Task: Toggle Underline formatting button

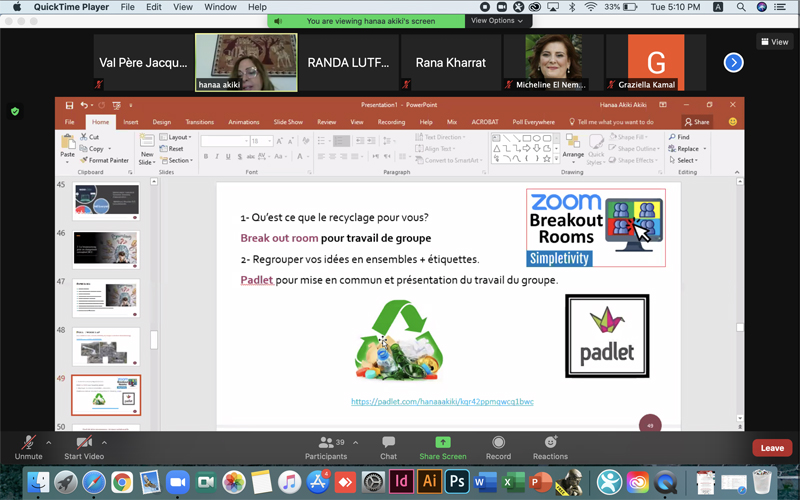Action: (x=228, y=156)
